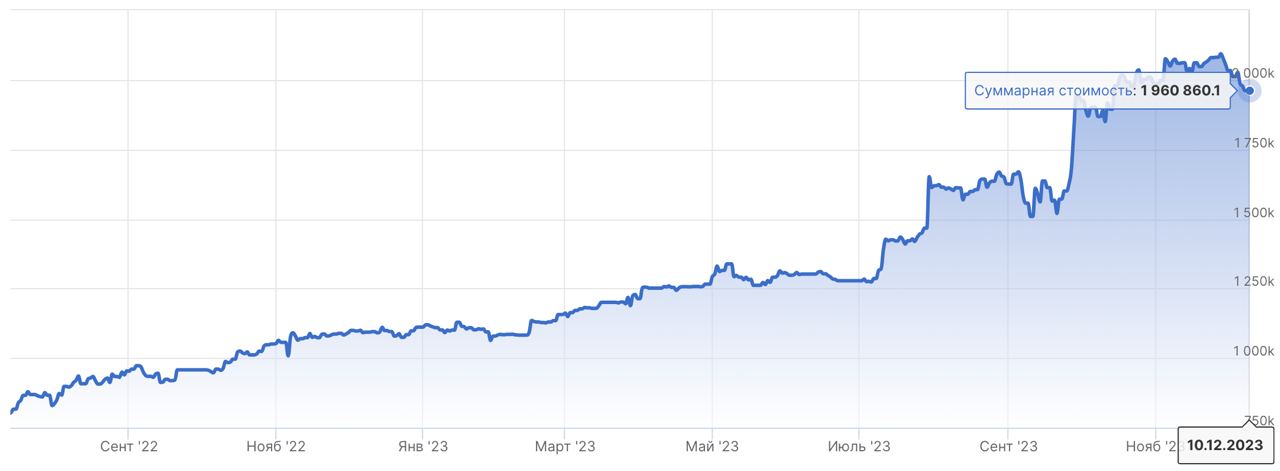Screen dimensions: 1280x471
Task: Click the line's starting point at the left edge
Action: coord(11,411)
